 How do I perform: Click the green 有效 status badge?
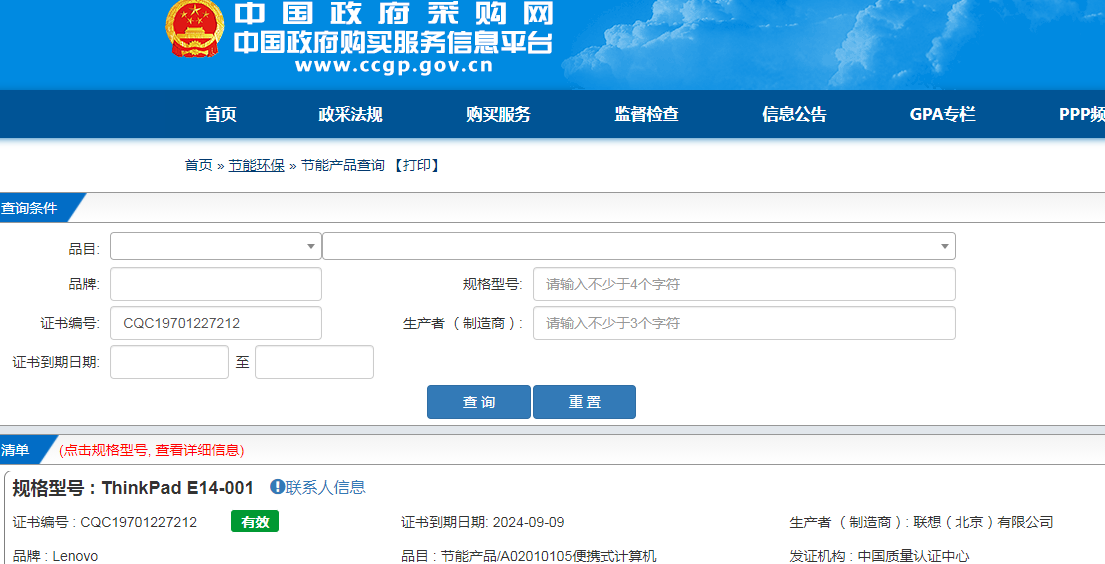click(255, 522)
